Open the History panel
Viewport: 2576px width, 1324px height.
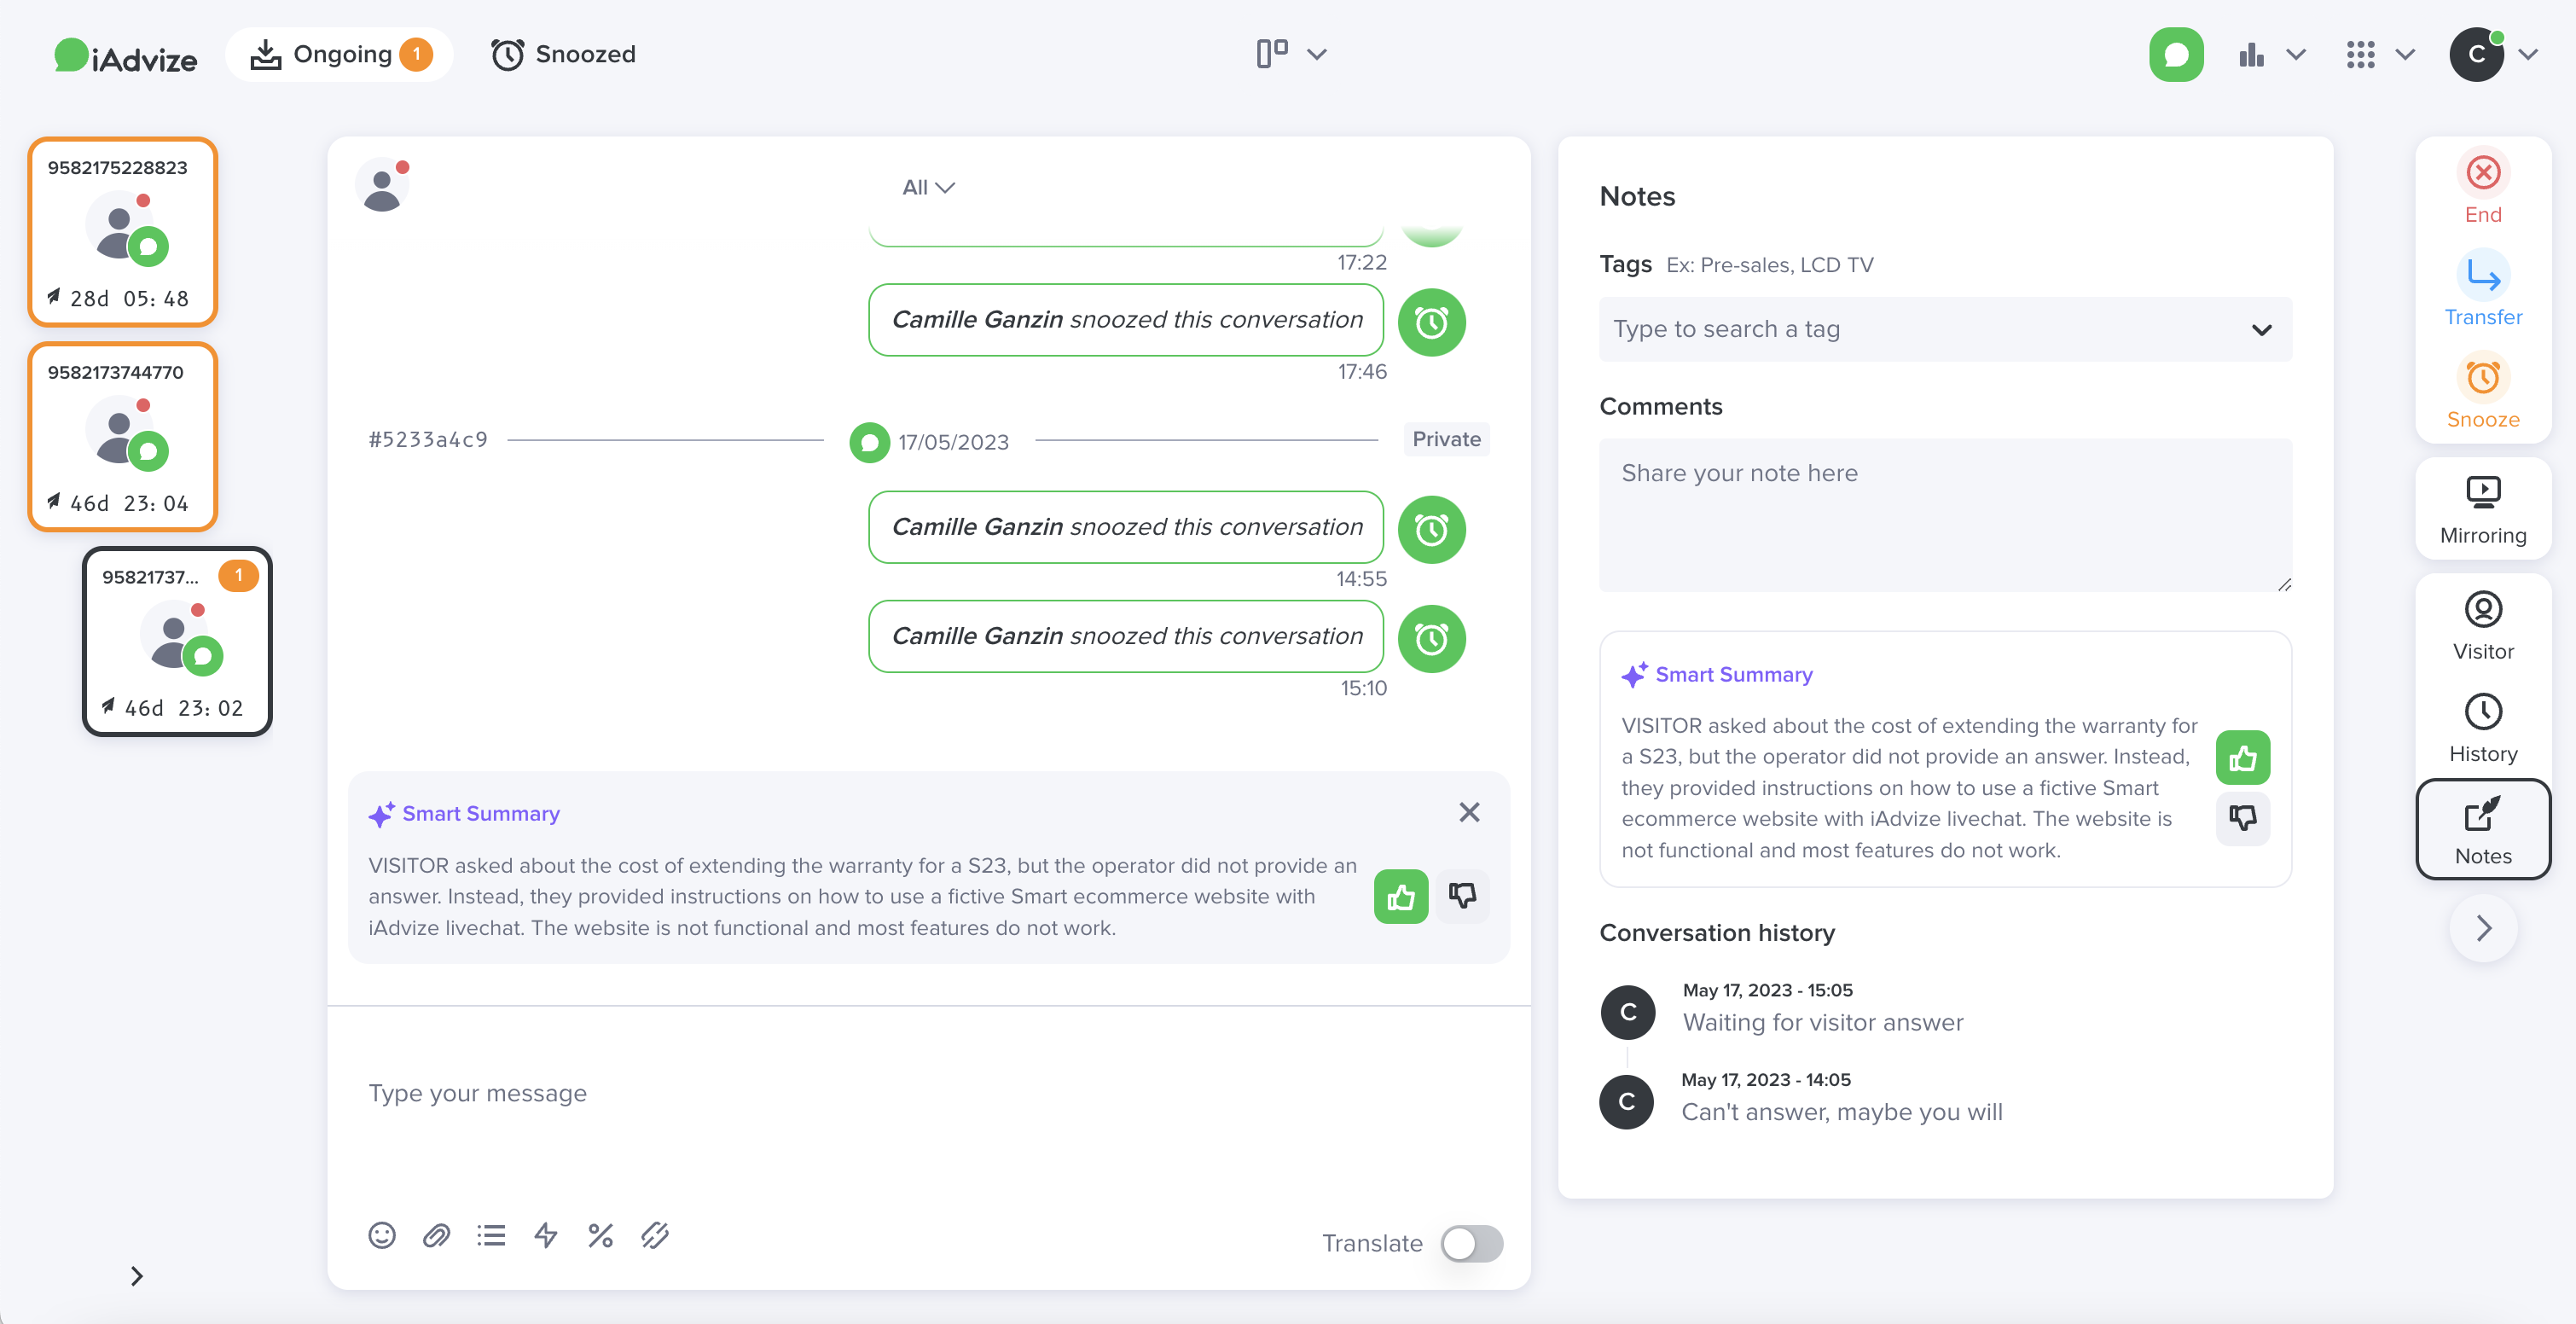(x=2482, y=729)
